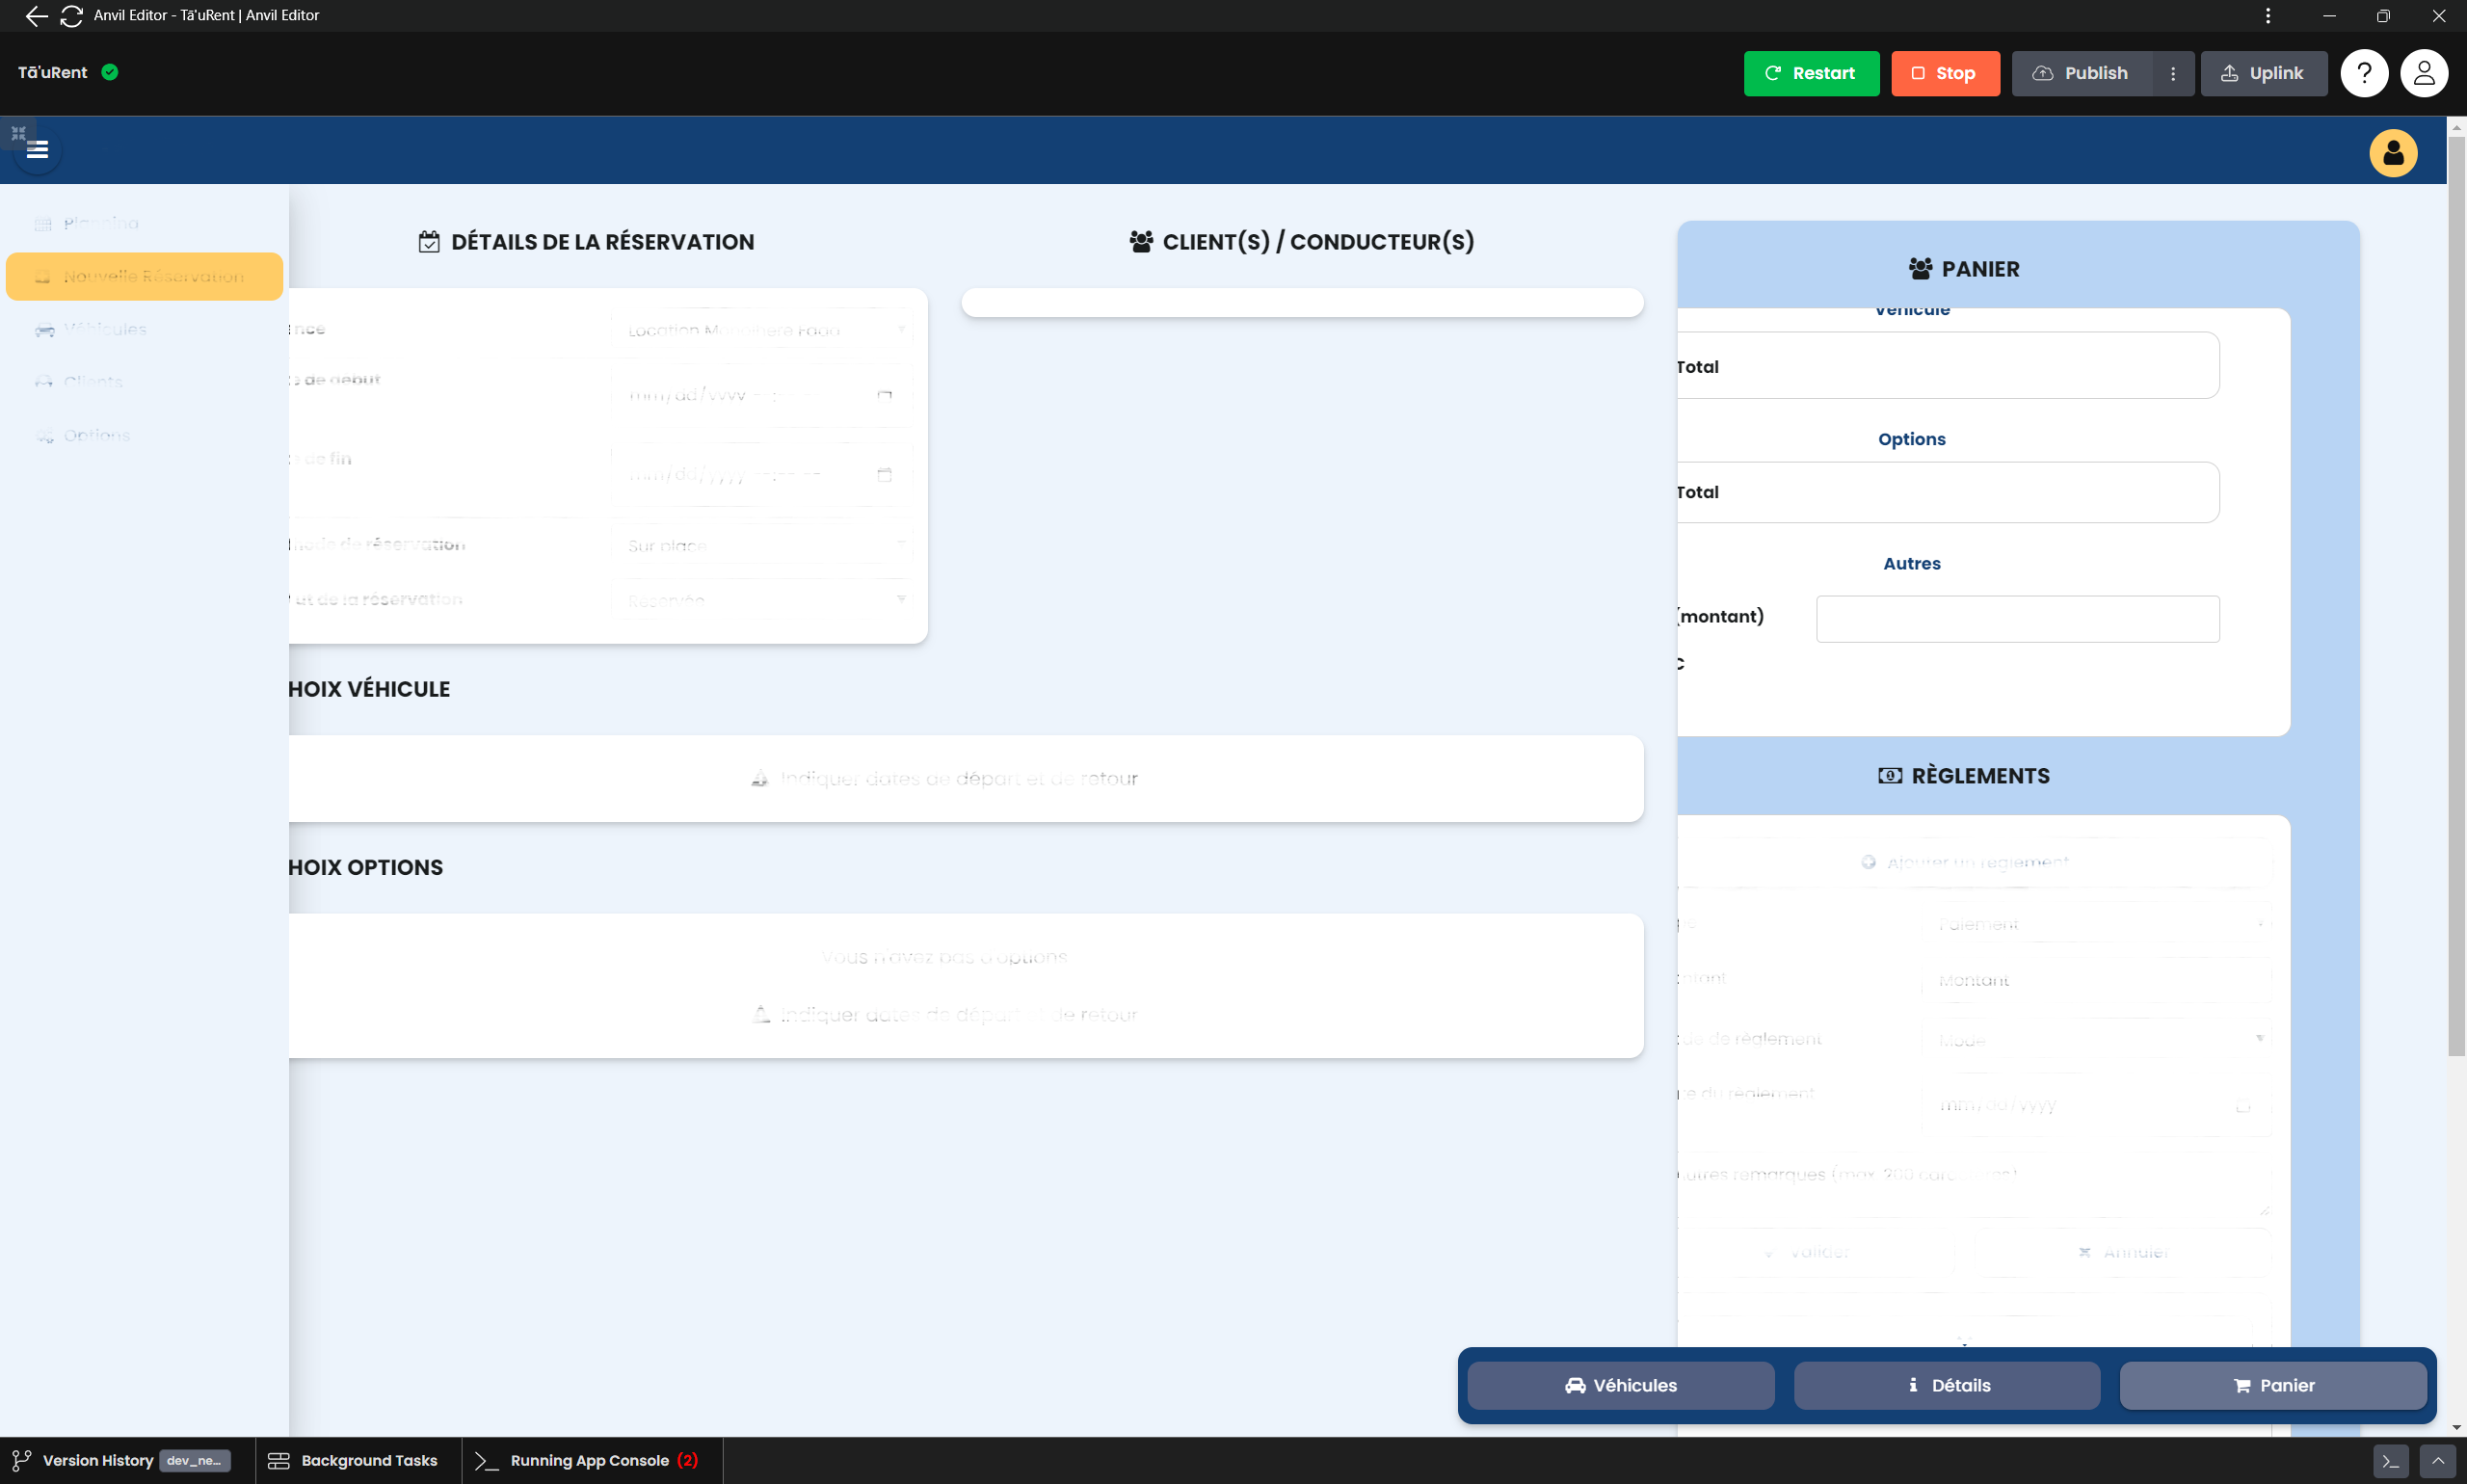Click the yellow user avatar icon
Viewport: 2467px width, 1484px height.
coord(2392,153)
